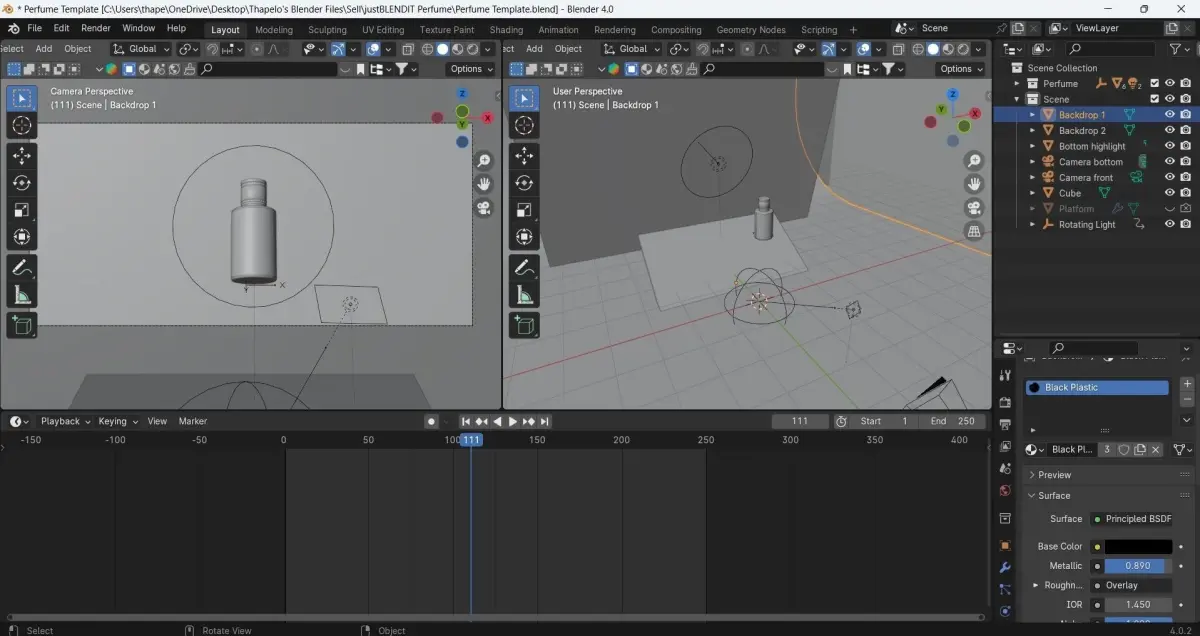Expand the Backdrop 1 tree item
The image size is (1200, 636).
click(x=1033, y=115)
